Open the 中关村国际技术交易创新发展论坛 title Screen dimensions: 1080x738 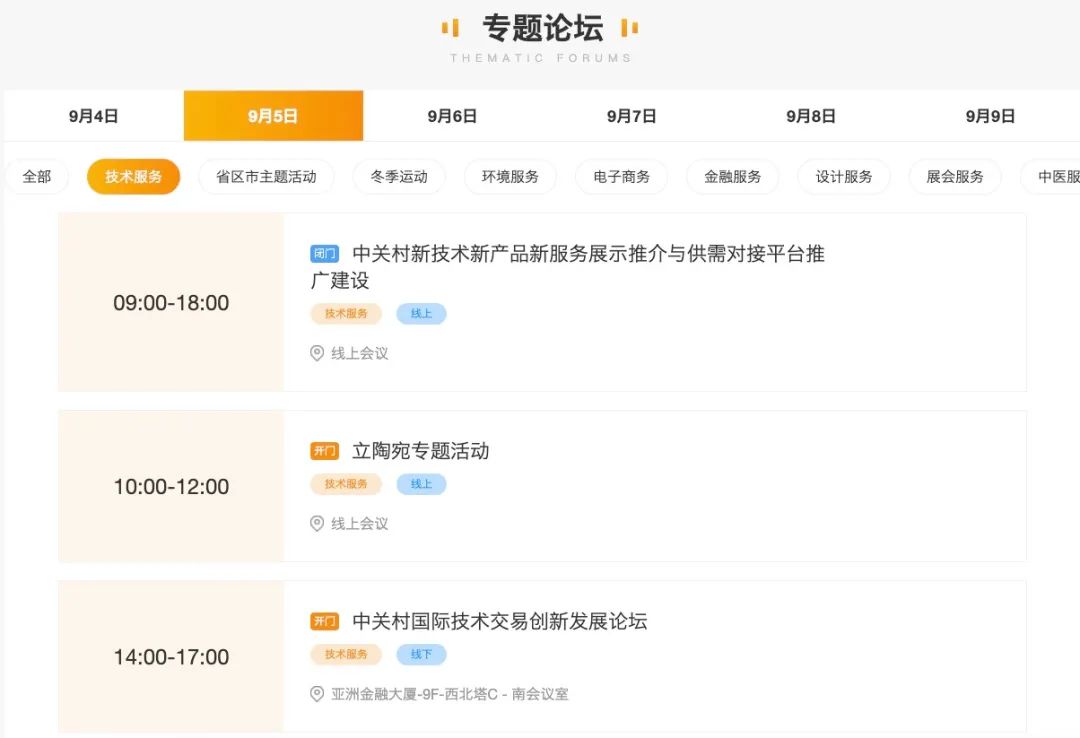coord(499,621)
